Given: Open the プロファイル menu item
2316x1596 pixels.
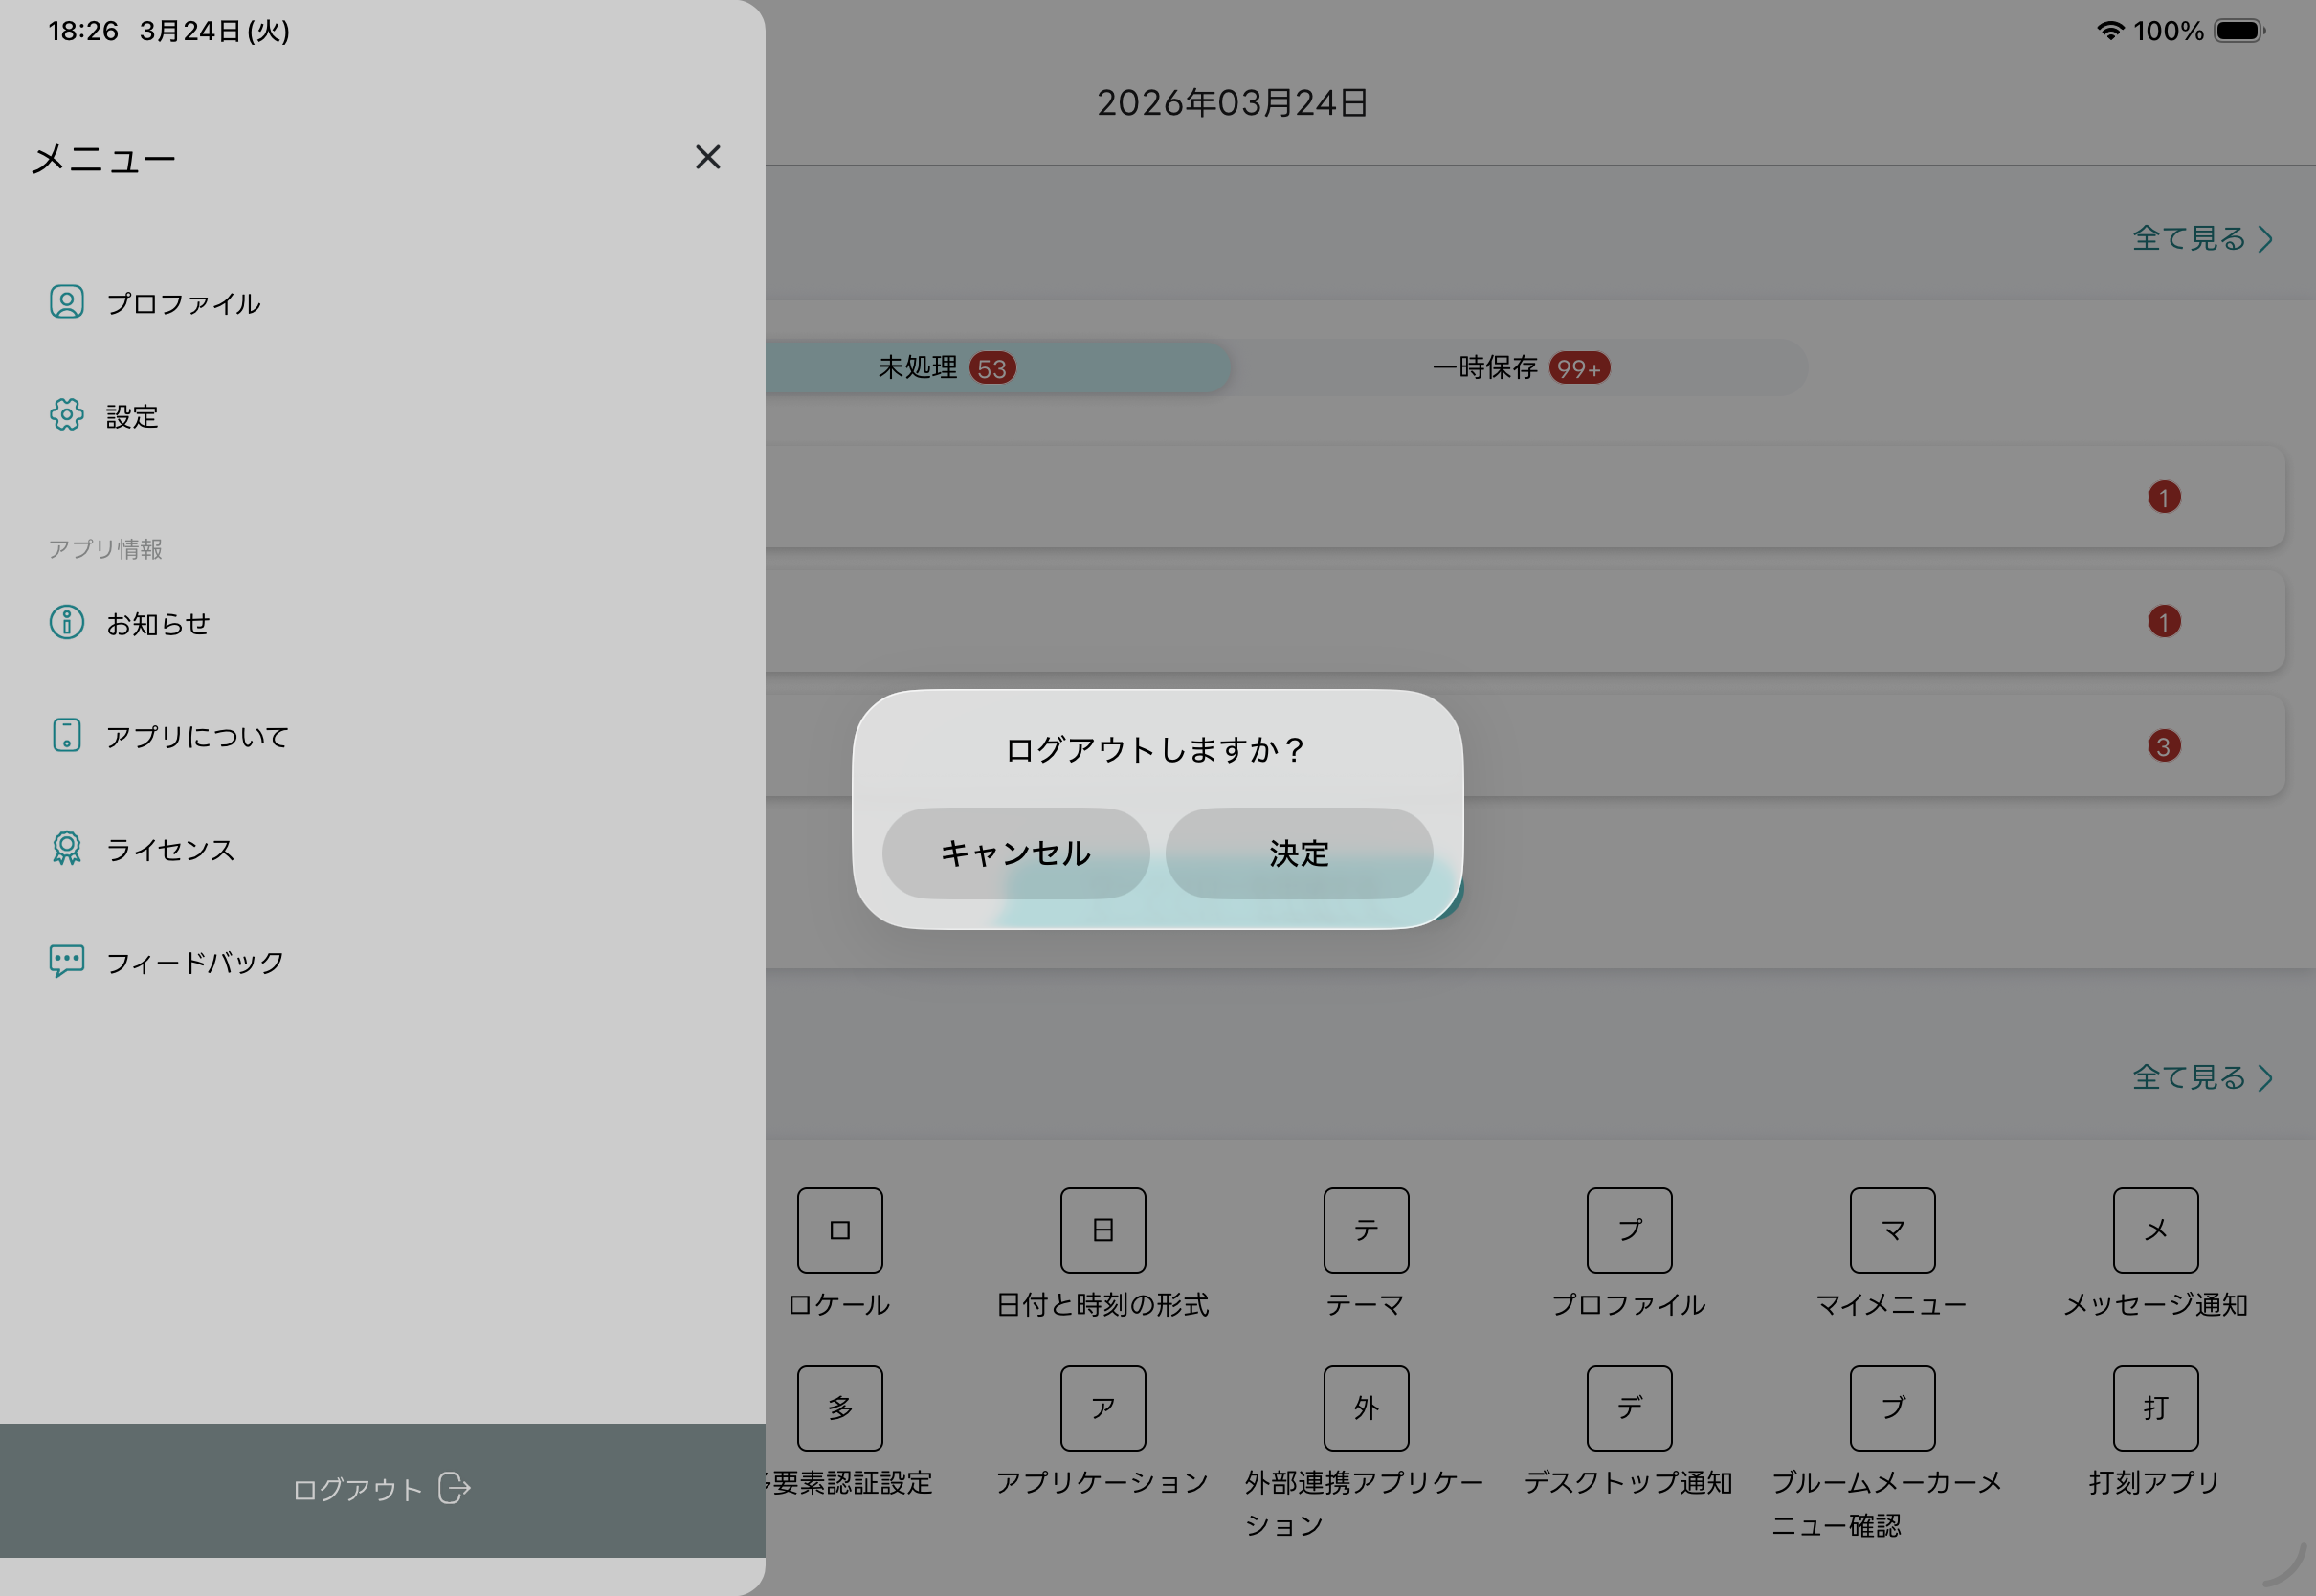Looking at the screenshot, I should [x=183, y=303].
